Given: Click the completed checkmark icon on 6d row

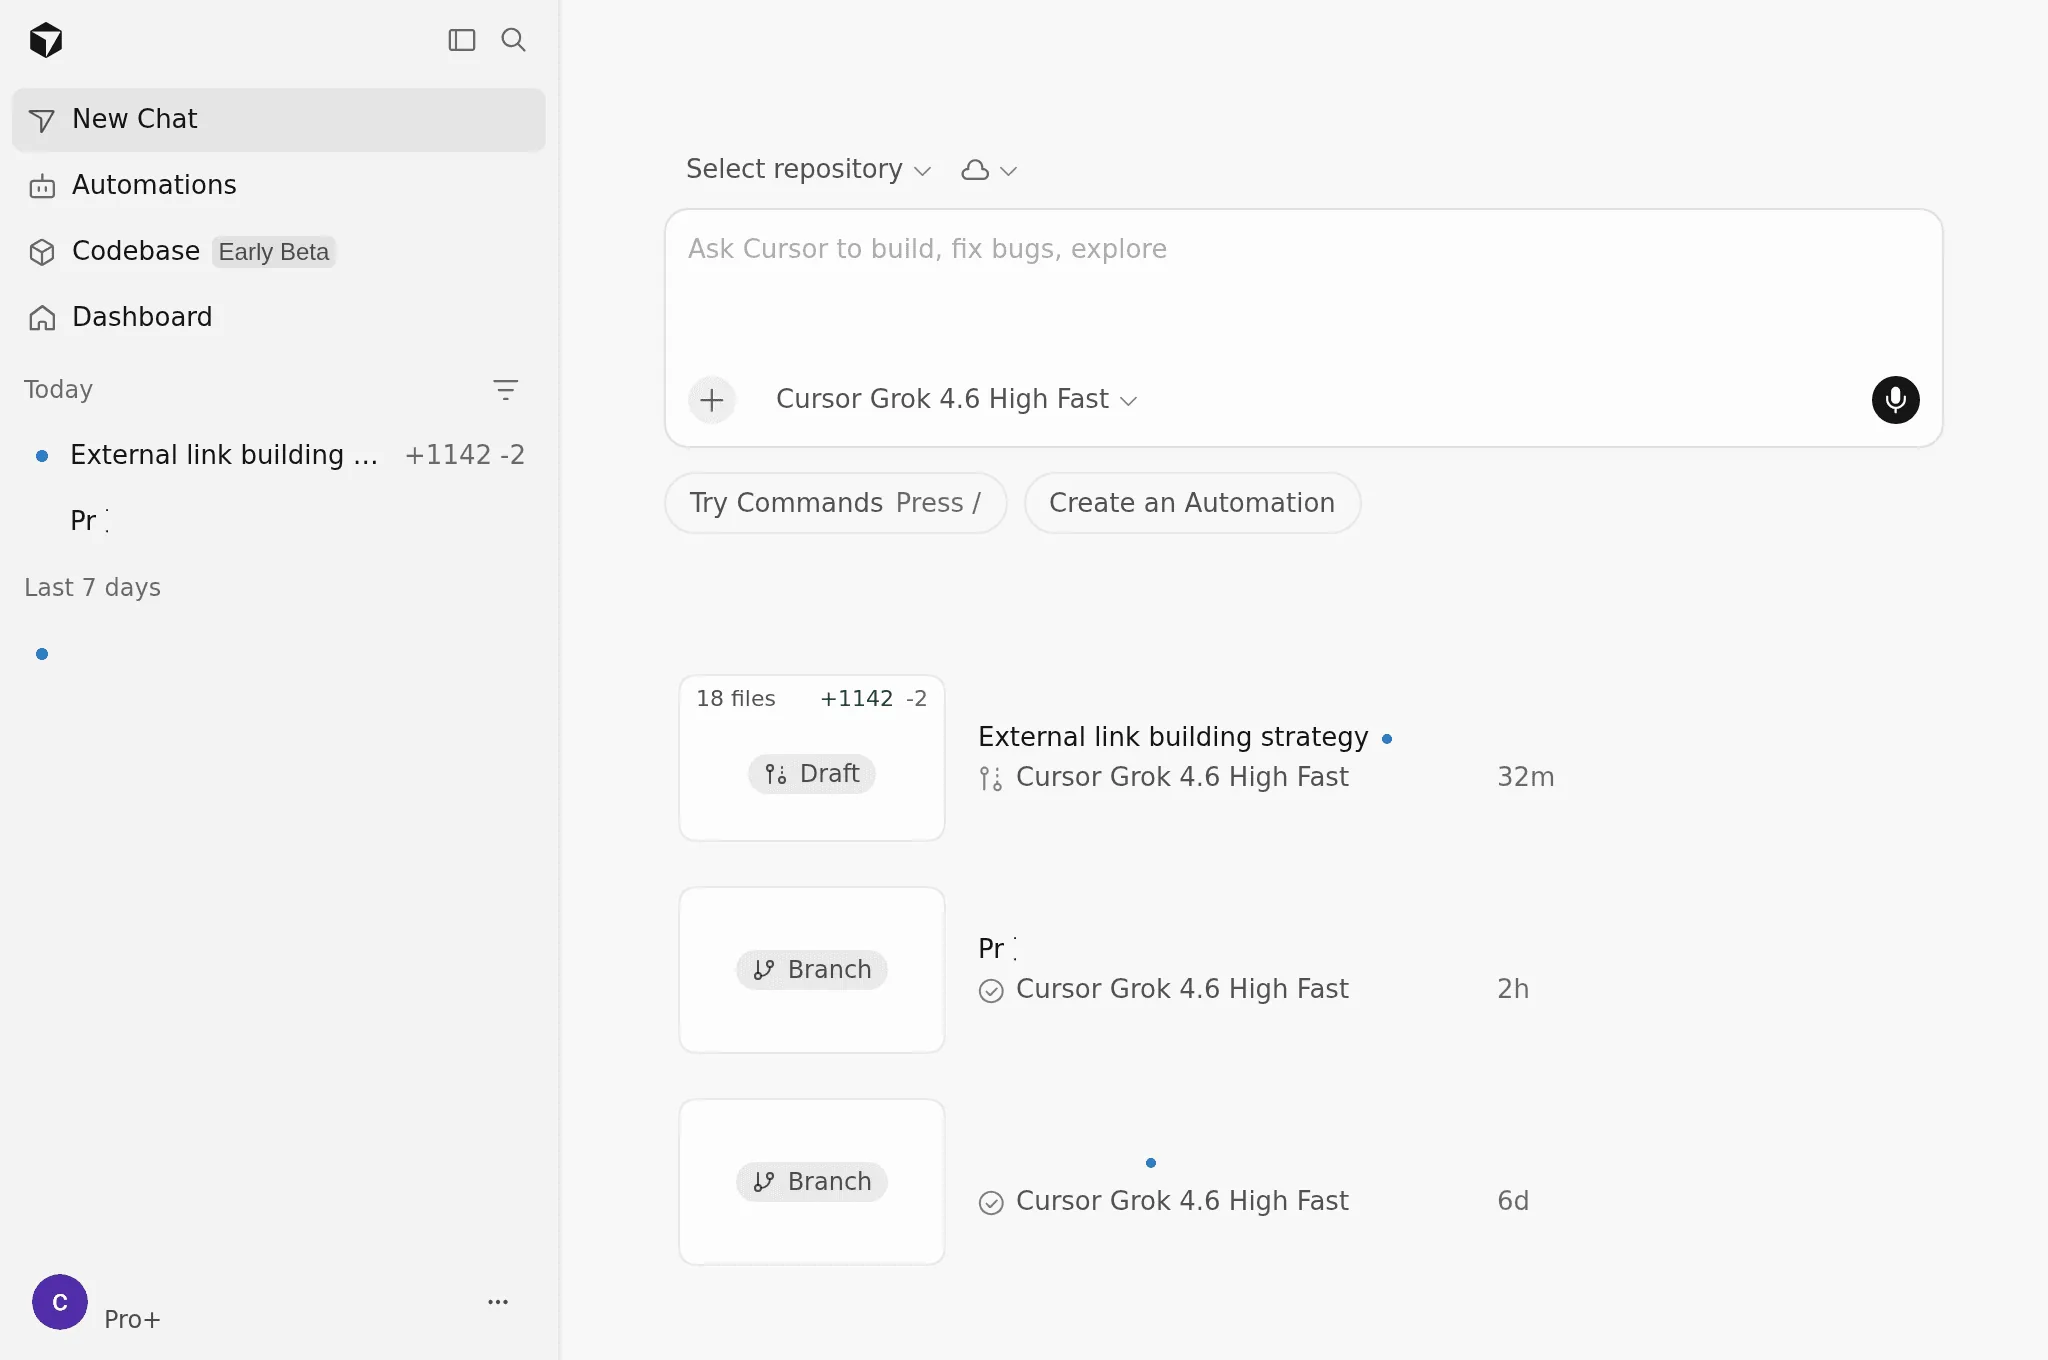Looking at the screenshot, I should [x=991, y=1203].
